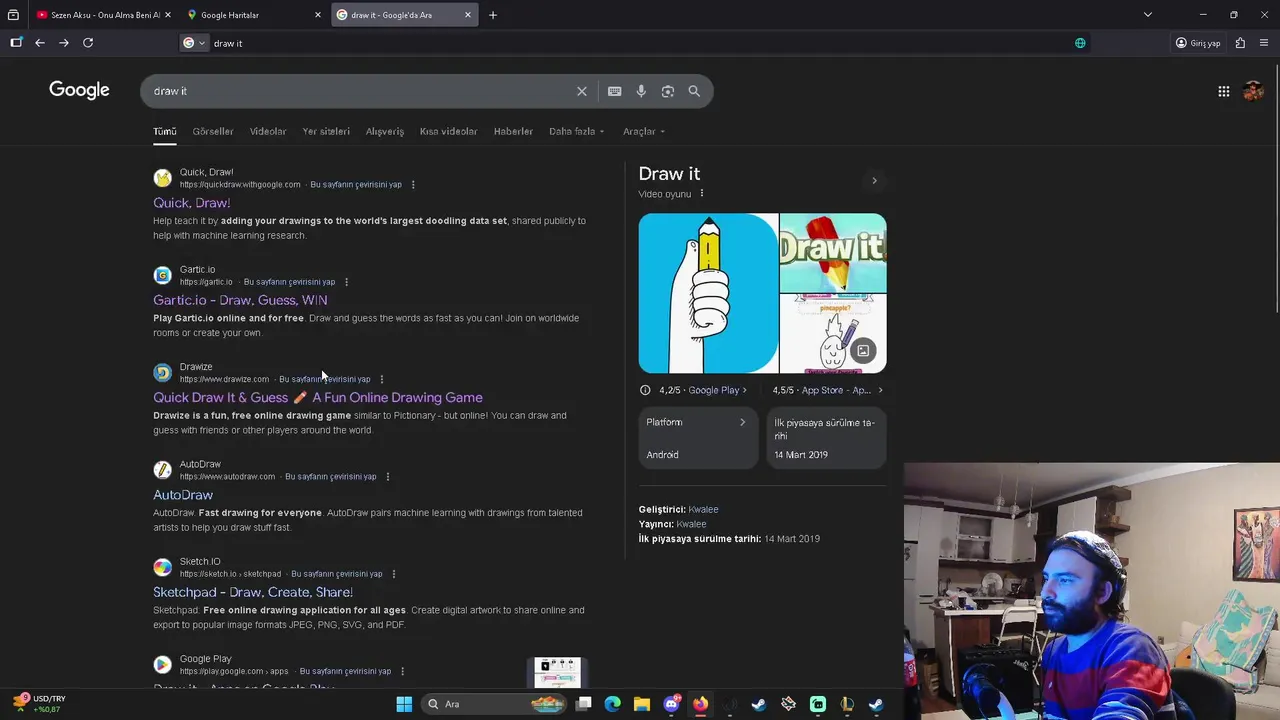The image size is (1280, 720).
Task: Open the list all tabs chevron
Action: tap(1148, 15)
